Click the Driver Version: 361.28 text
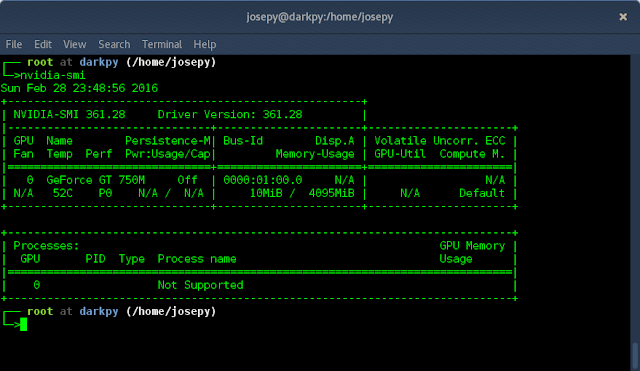 point(230,114)
